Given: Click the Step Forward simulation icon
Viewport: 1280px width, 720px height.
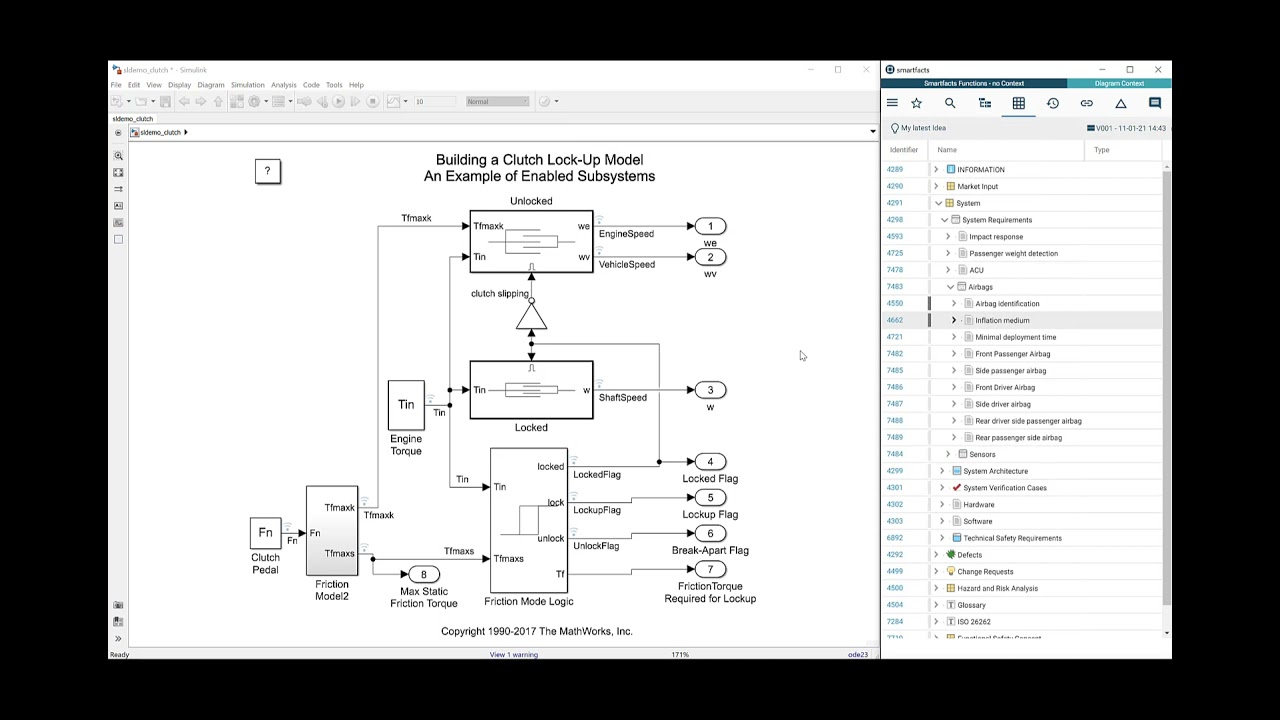Looking at the screenshot, I should pos(355,101).
